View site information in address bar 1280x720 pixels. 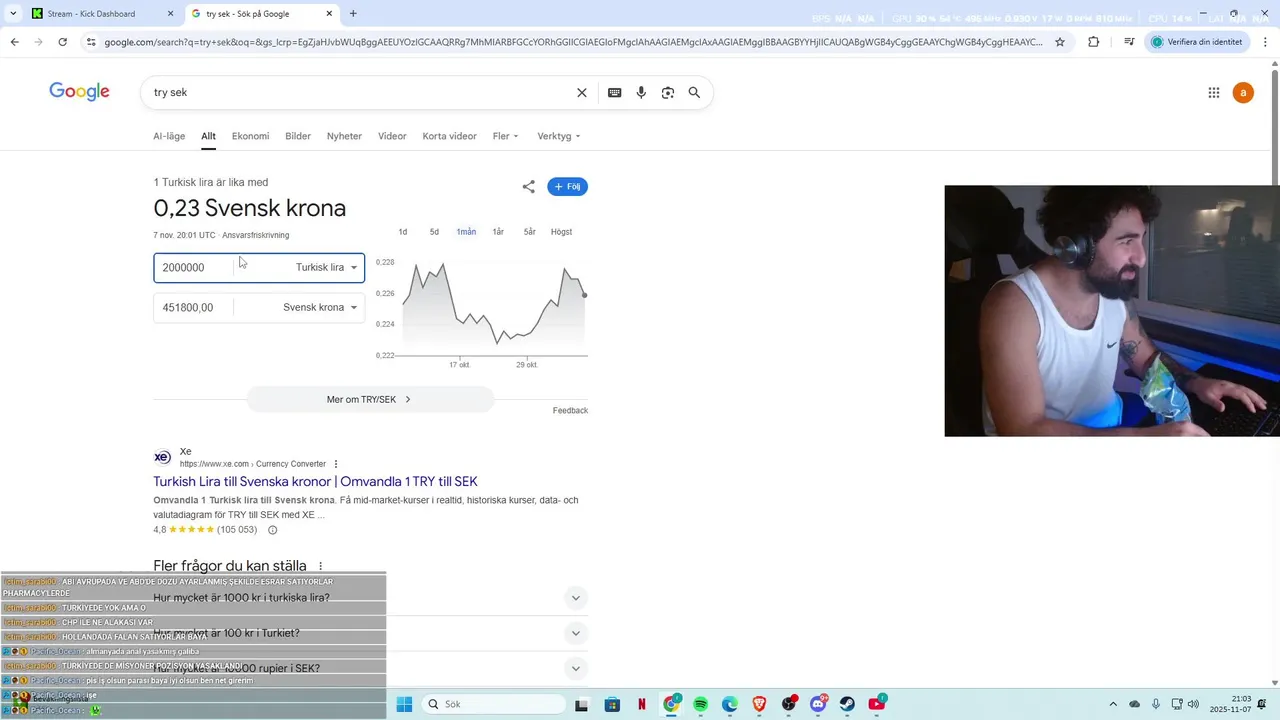coord(91,42)
